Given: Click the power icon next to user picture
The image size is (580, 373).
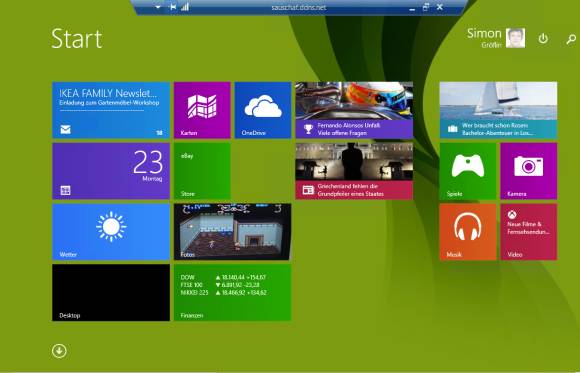Looking at the screenshot, I should (x=543, y=38).
